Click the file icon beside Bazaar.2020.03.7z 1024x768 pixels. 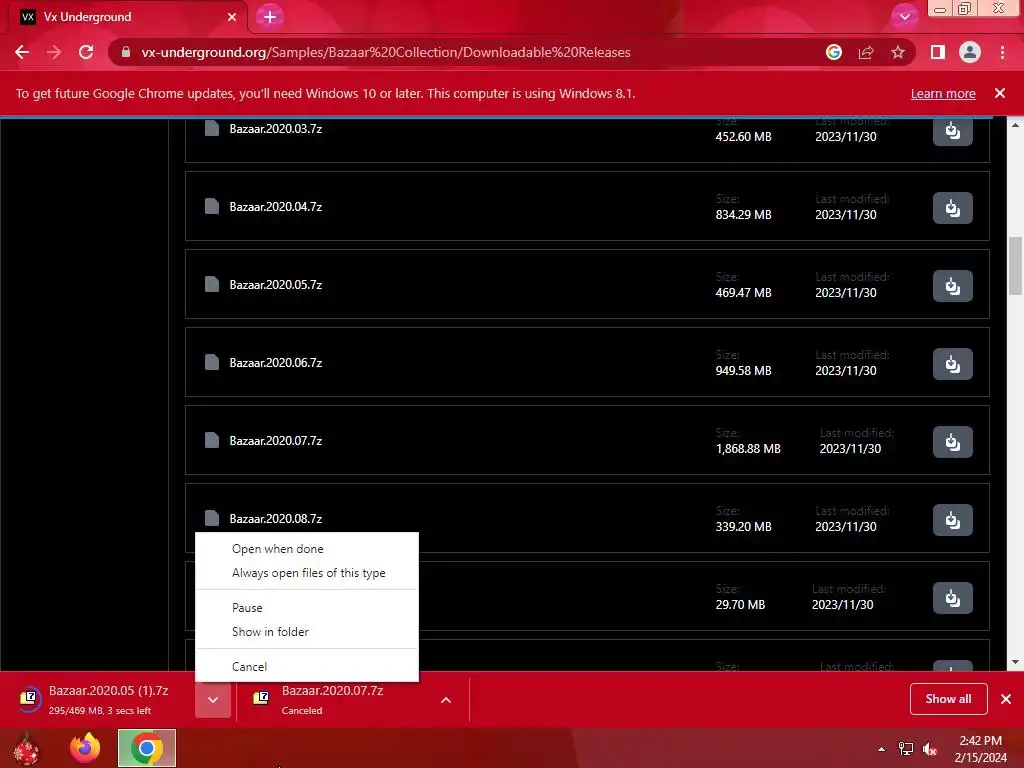point(212,128)
